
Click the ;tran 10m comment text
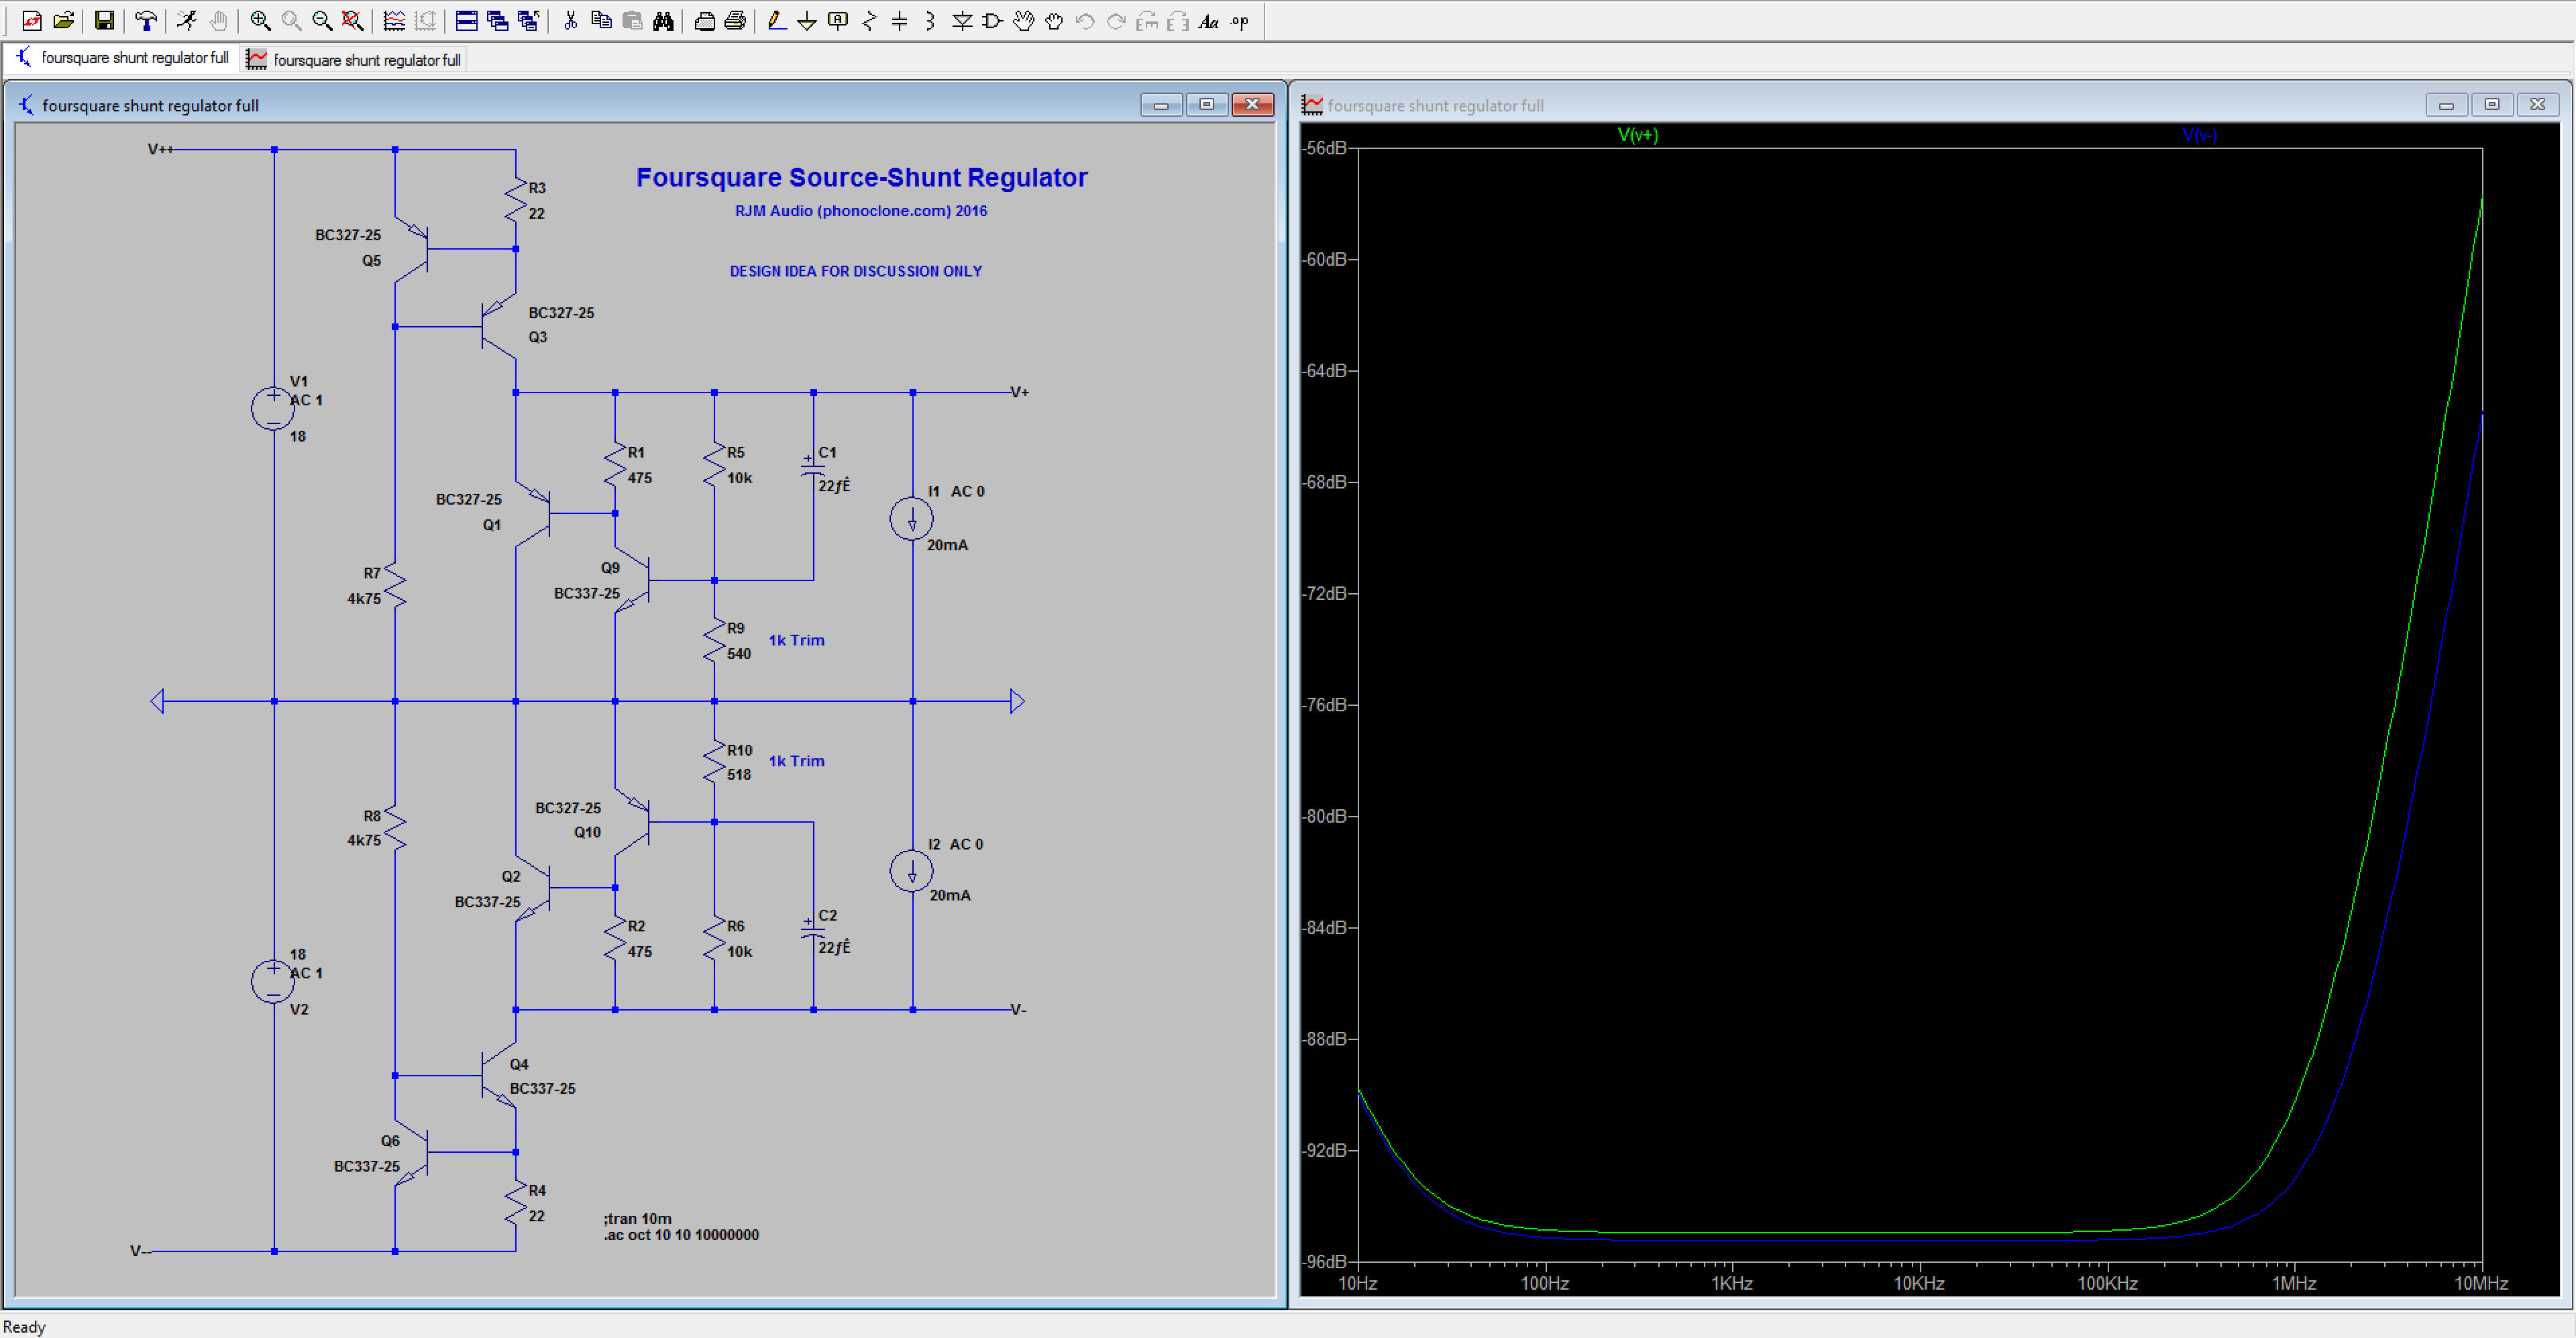(x=638, y=1218)
